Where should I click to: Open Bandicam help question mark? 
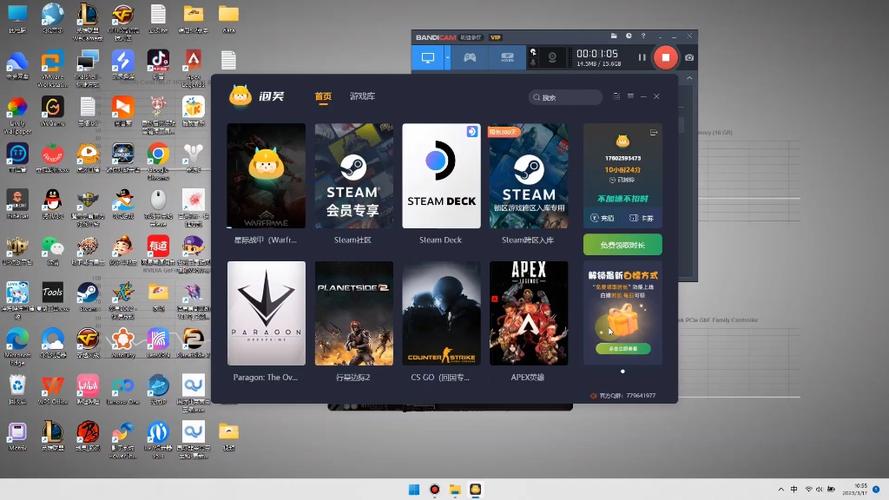click(x=643, y=36)
